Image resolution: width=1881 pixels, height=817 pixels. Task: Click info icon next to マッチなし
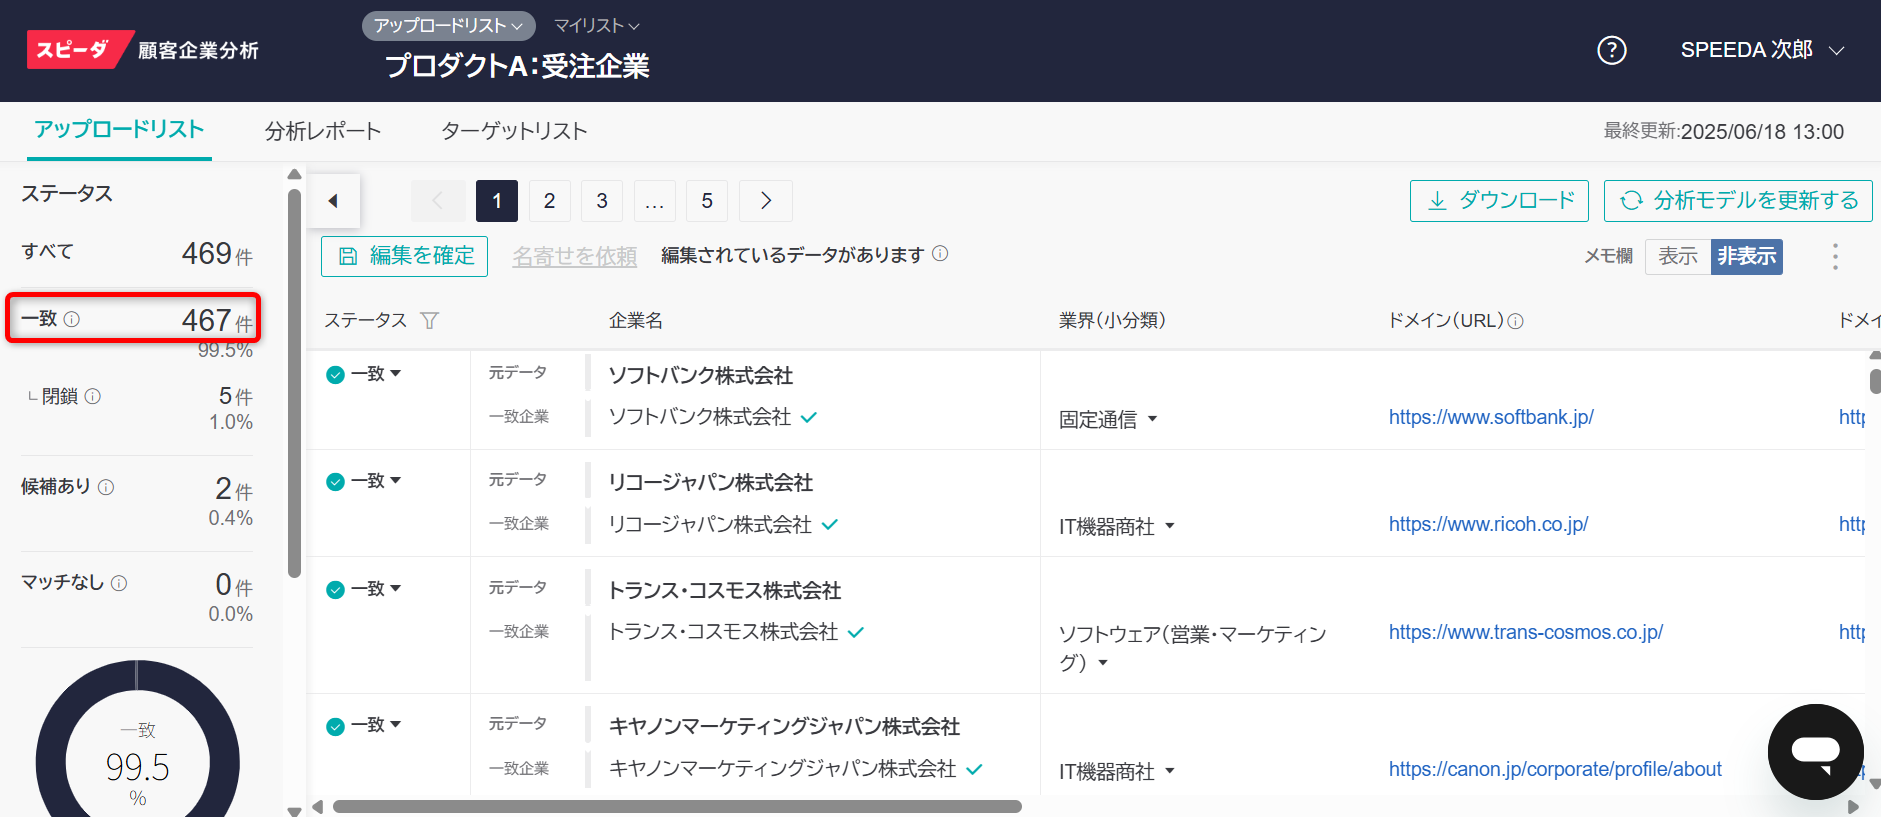119,583
